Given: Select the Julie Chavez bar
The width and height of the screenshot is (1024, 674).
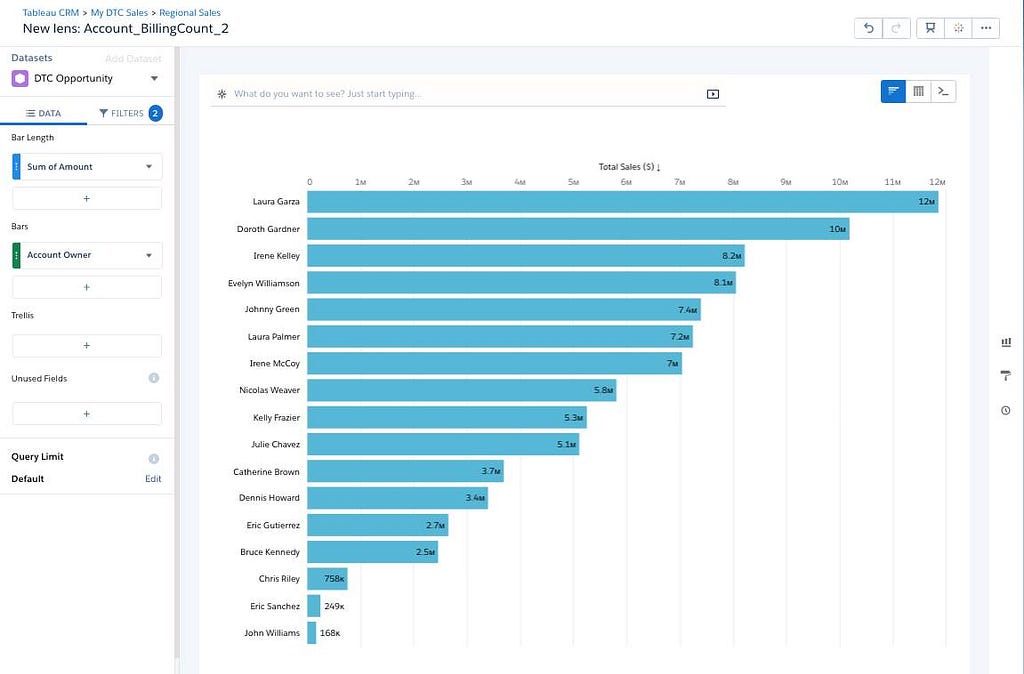Looking at the screenshot, I should tap(443, 444).
